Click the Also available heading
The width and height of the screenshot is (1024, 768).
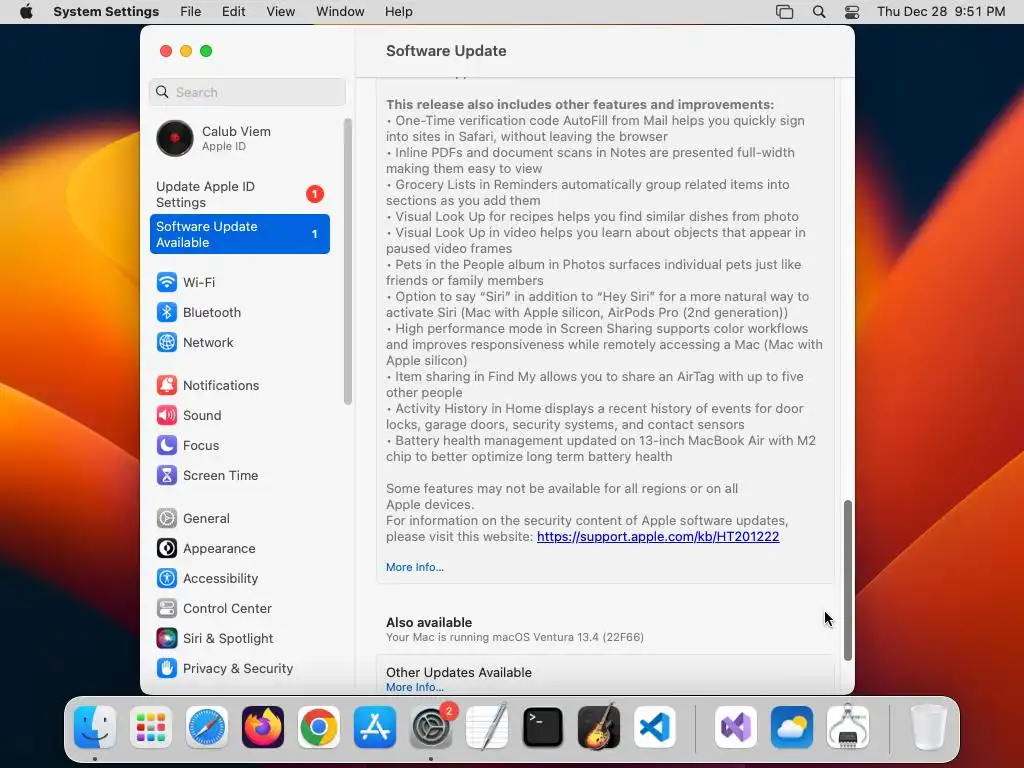pyautogui.click(x=429, y=622)
